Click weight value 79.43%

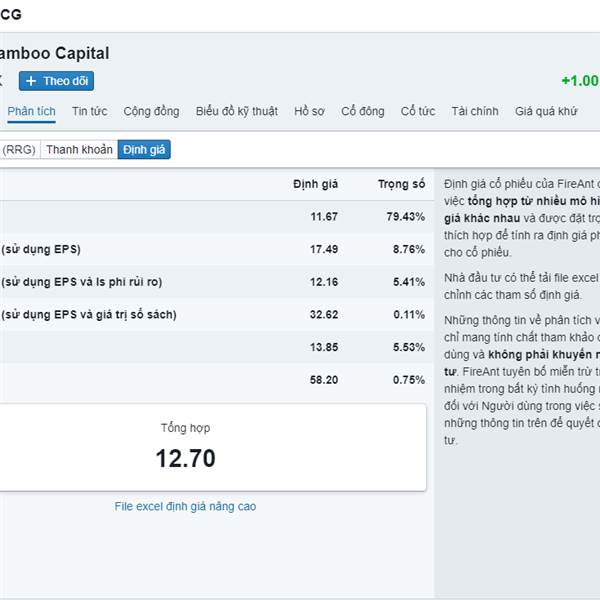pyautogui.click(x=406, y=217)
